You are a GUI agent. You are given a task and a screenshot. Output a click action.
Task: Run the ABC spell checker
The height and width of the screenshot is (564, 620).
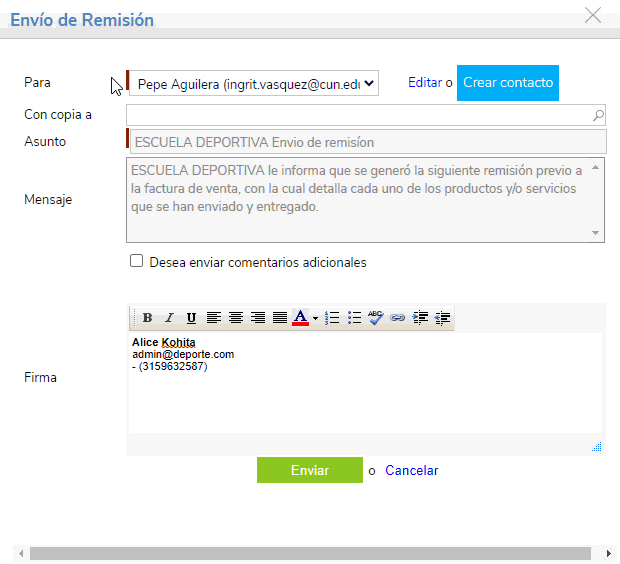tap(375, 318)
